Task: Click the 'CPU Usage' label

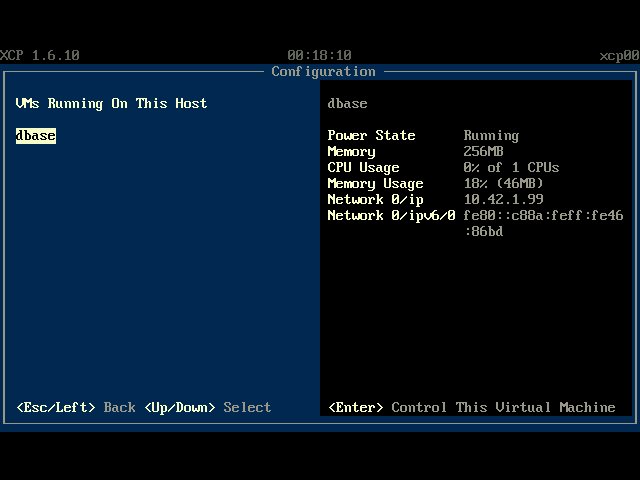Action: (x=363, y=167)
